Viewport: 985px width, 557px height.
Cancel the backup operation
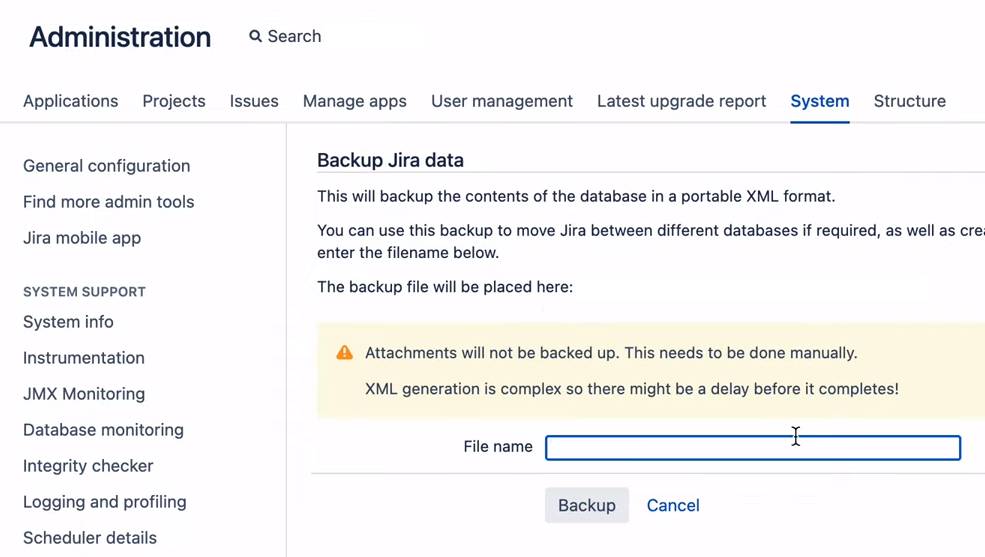(673, 506)
